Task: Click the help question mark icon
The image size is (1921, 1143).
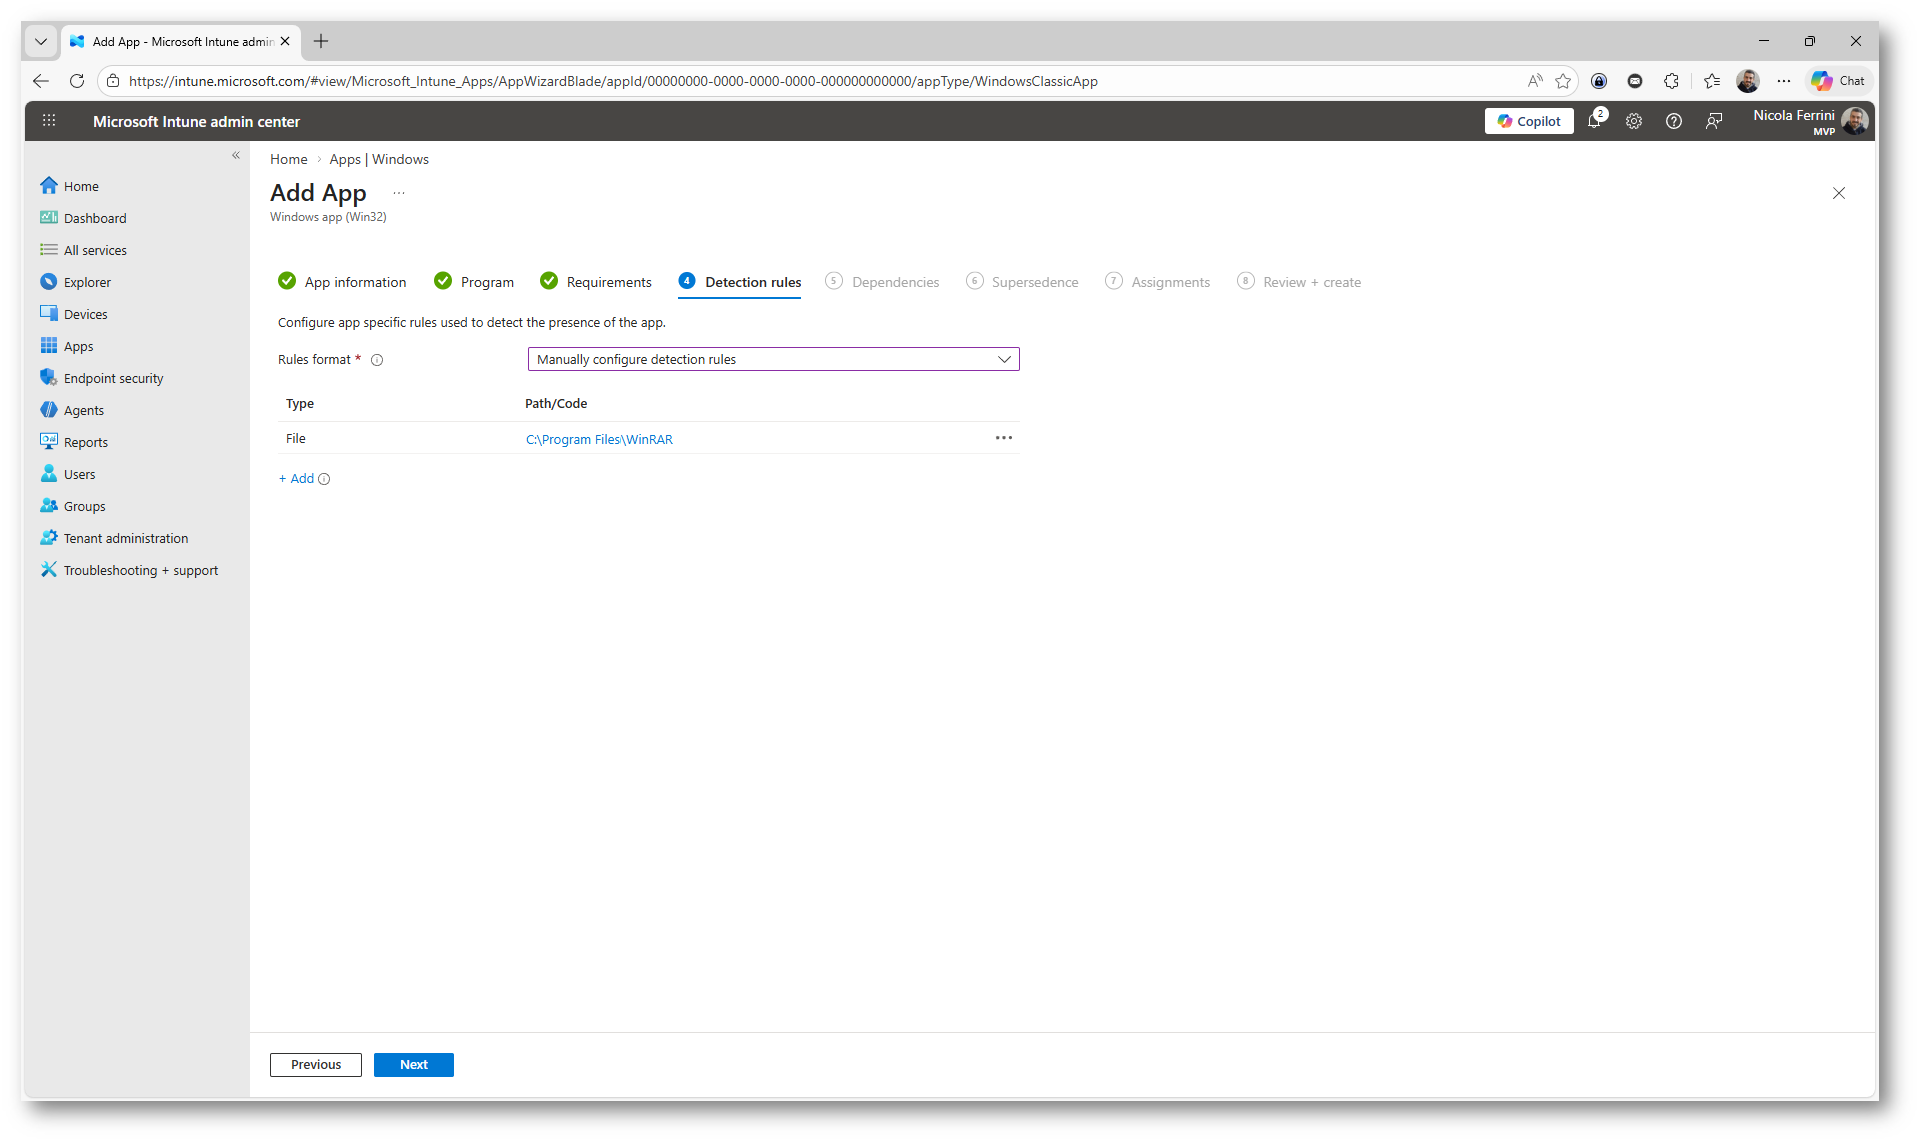Action: (x=1673, y=121)
